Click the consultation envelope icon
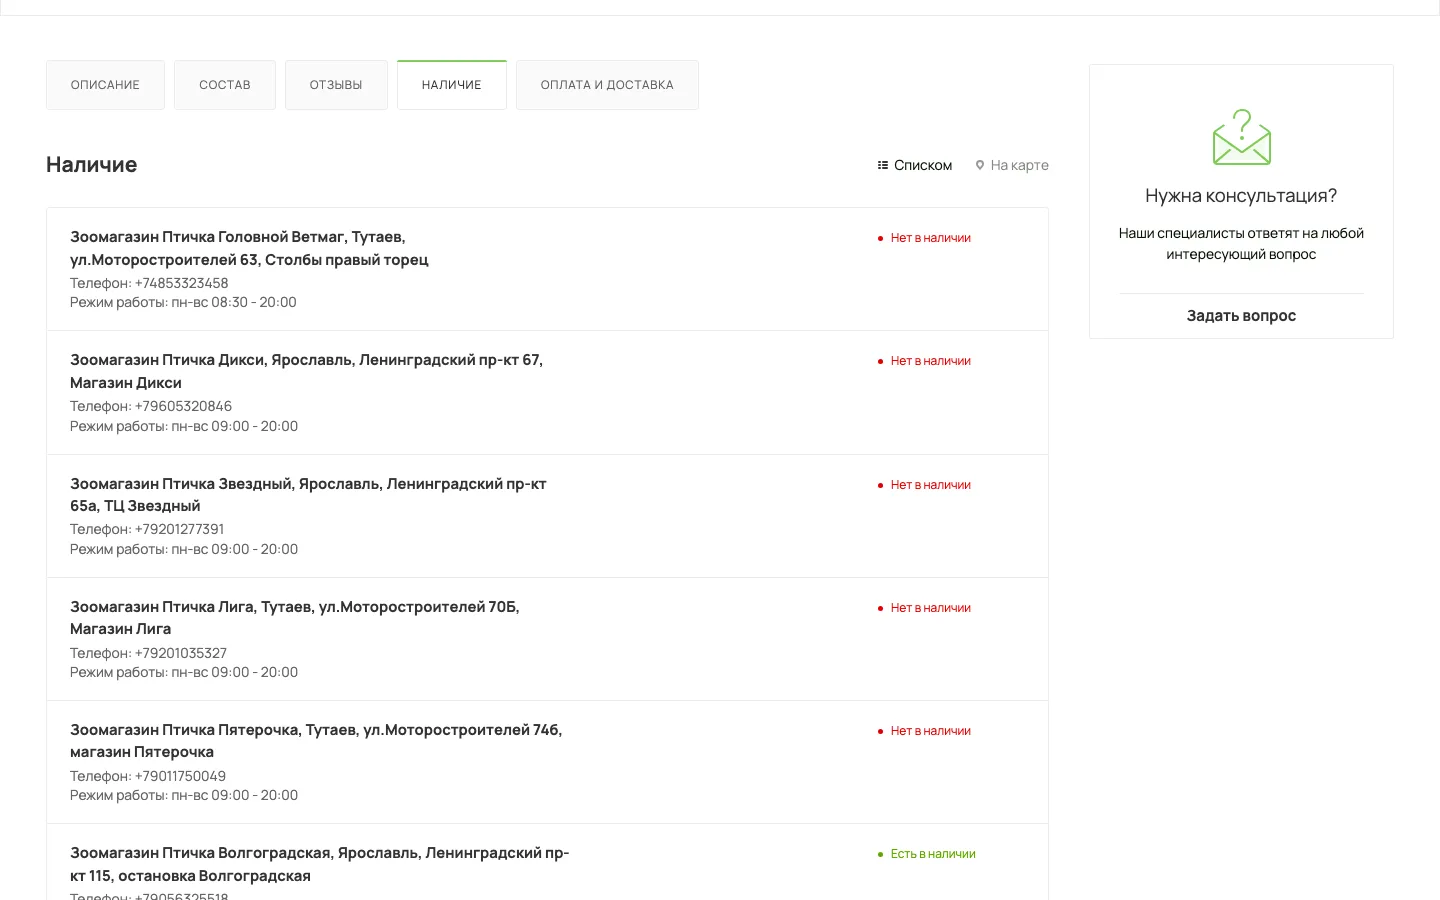 click(x=1241, y=137)
